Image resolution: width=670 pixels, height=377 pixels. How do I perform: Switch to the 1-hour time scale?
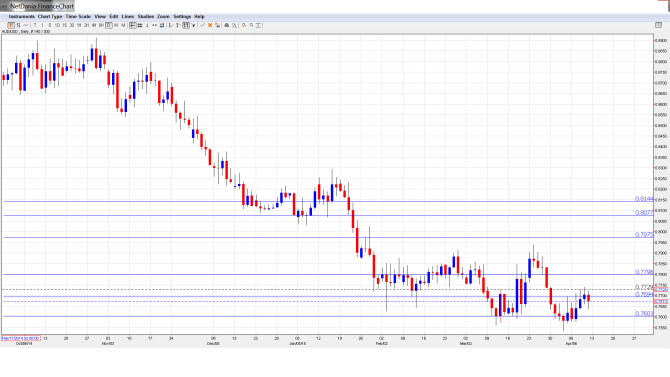coord(79,26)
